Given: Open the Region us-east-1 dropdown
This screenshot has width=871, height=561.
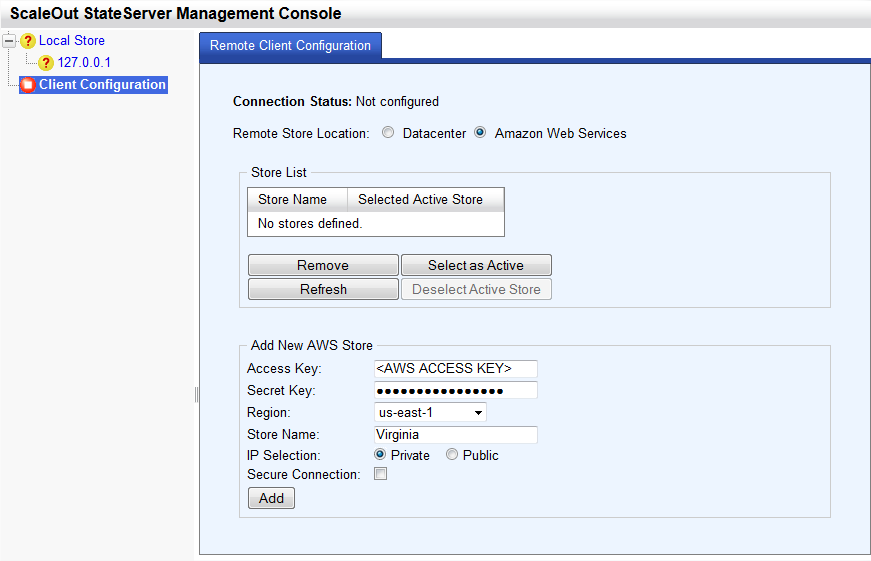Looking at the screenshot, I should (x=431, y=413).
